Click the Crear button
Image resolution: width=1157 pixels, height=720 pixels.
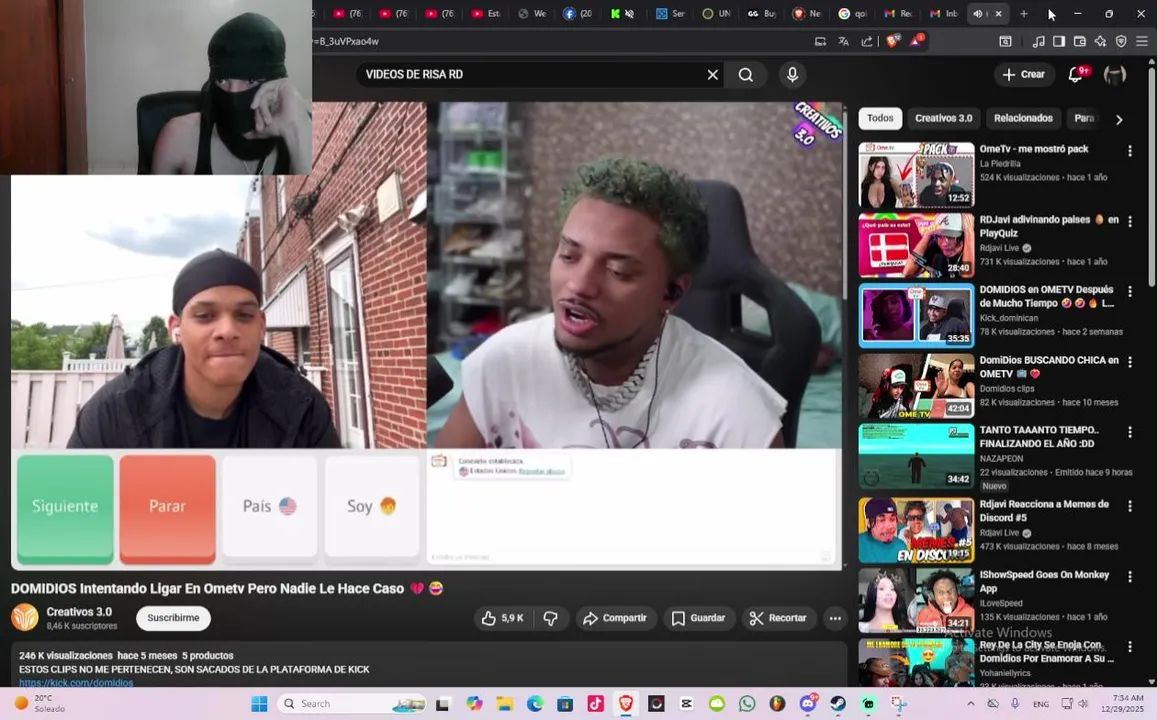(x=1023, y=75)
